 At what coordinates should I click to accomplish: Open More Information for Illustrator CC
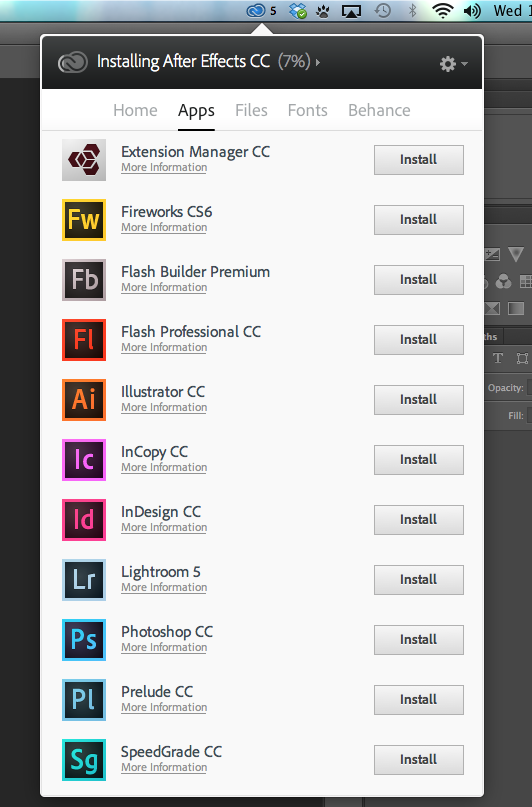164,408
